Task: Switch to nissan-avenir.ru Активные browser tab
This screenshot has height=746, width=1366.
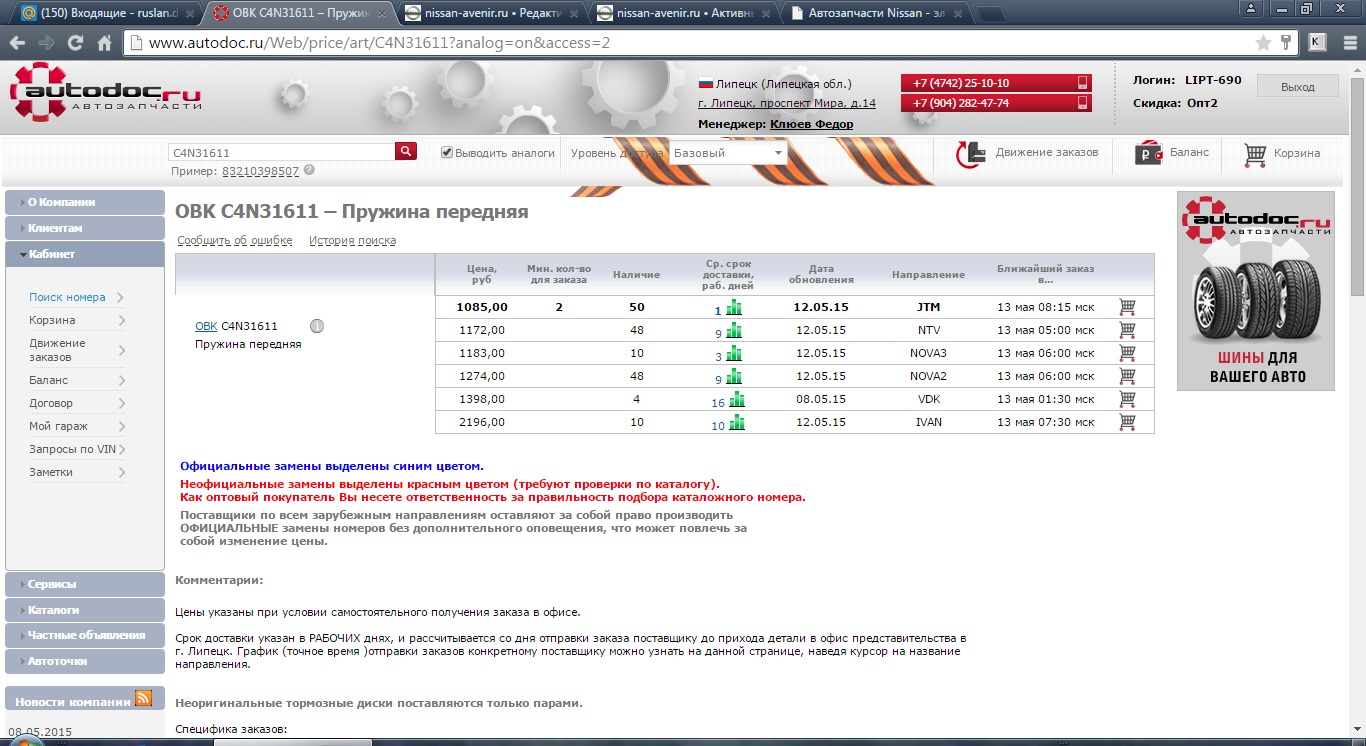Action: pyautogui.click(x=683, y=13)
